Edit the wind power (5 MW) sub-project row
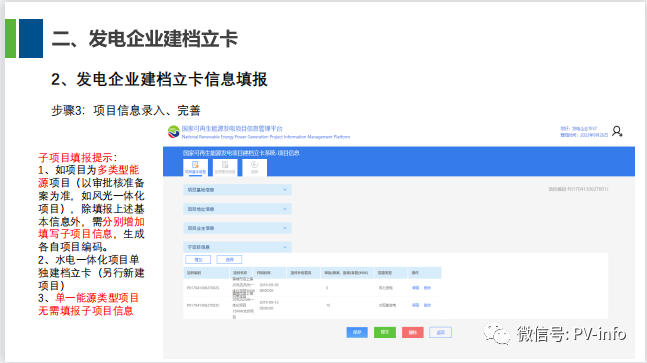This screenshot has height=363, width=647. click(416, 288)
